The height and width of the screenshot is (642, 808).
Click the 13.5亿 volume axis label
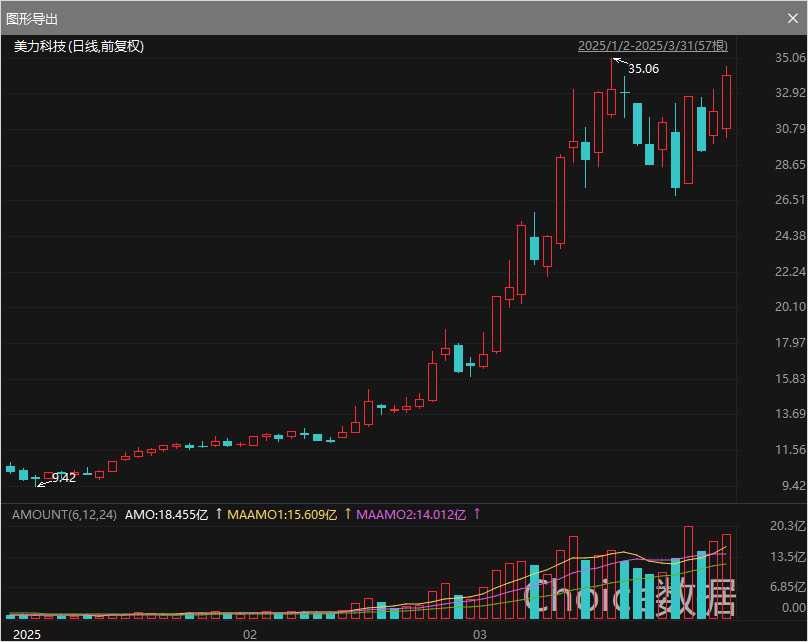[787, 557]
